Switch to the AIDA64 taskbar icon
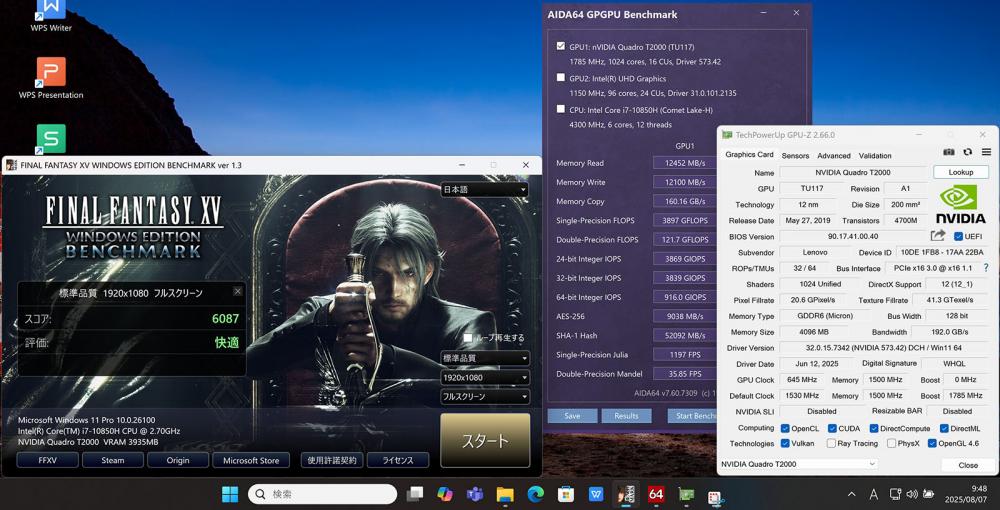The width and height of the screenshot is (1000, 510). tap(656, 494)
